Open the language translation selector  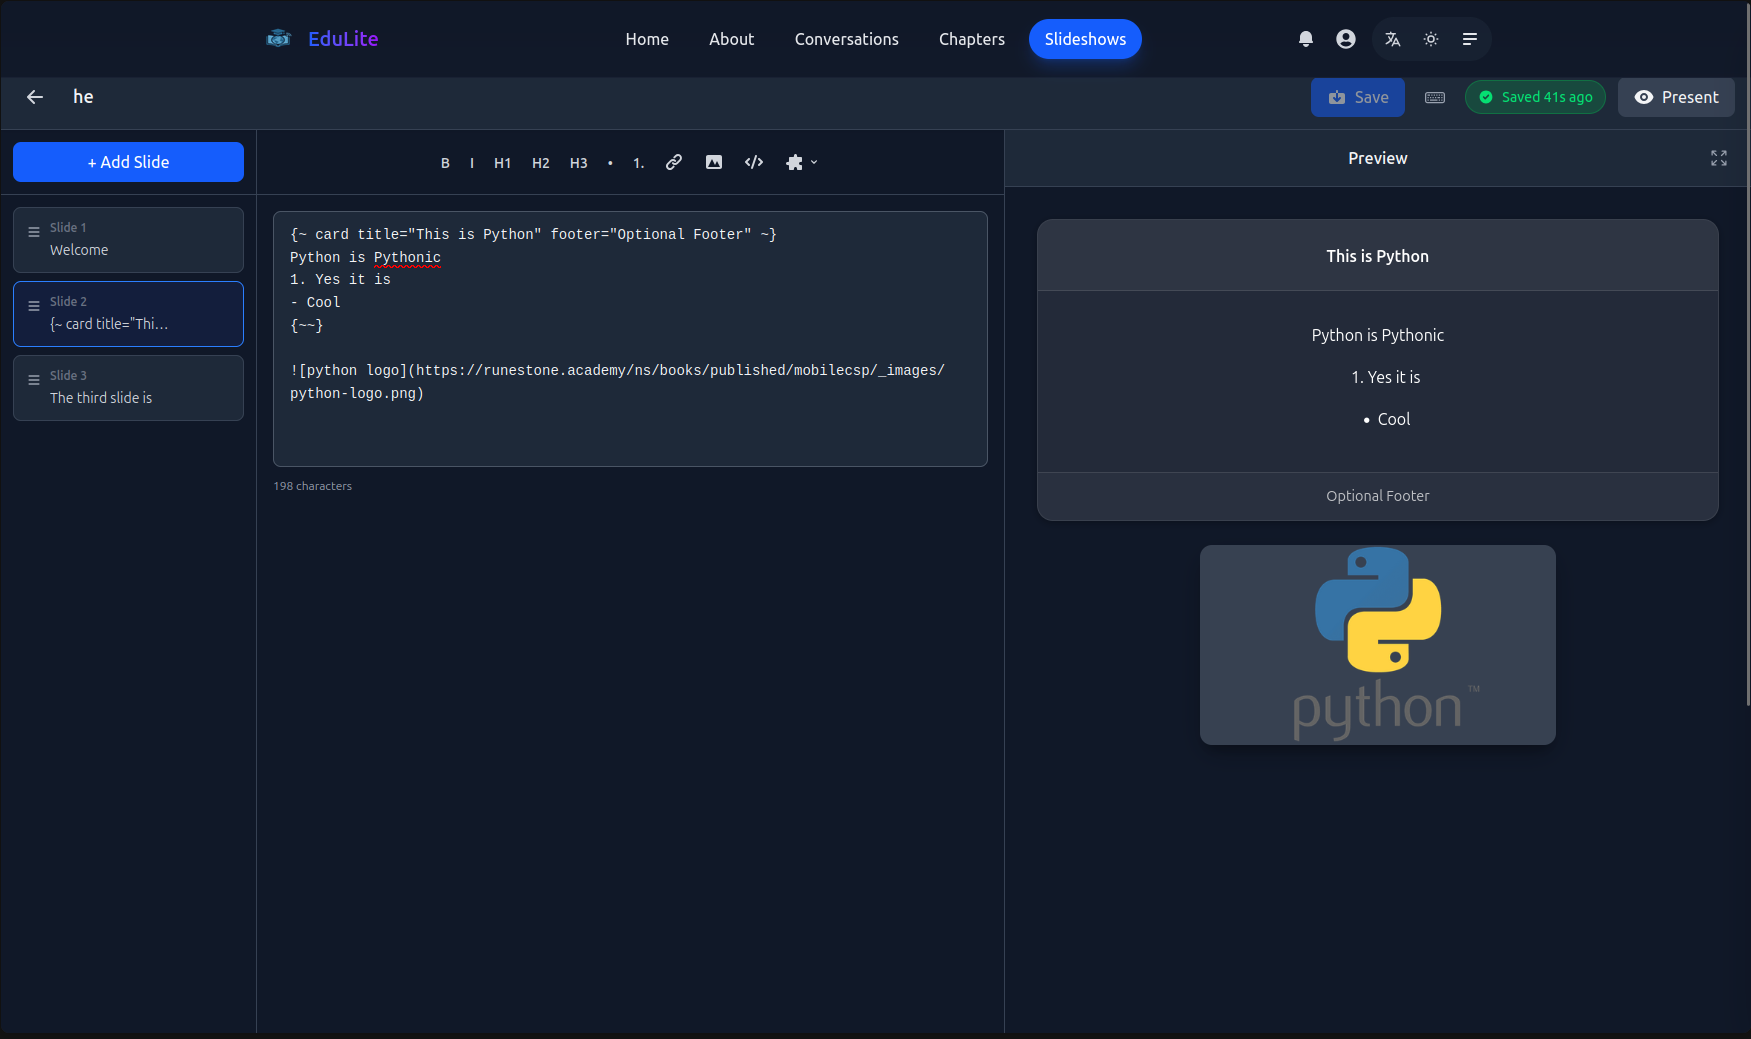point(1392,39)
